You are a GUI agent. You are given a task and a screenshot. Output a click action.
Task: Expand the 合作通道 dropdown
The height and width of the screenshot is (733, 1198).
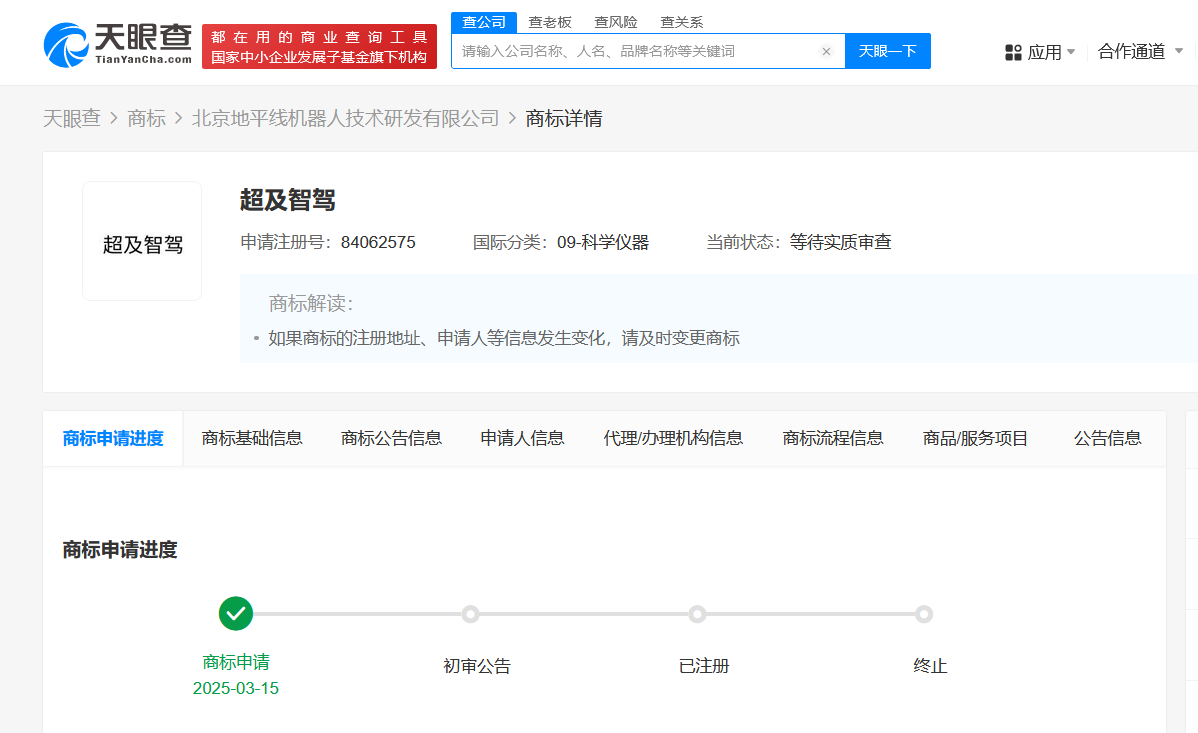click(1178, 51)
